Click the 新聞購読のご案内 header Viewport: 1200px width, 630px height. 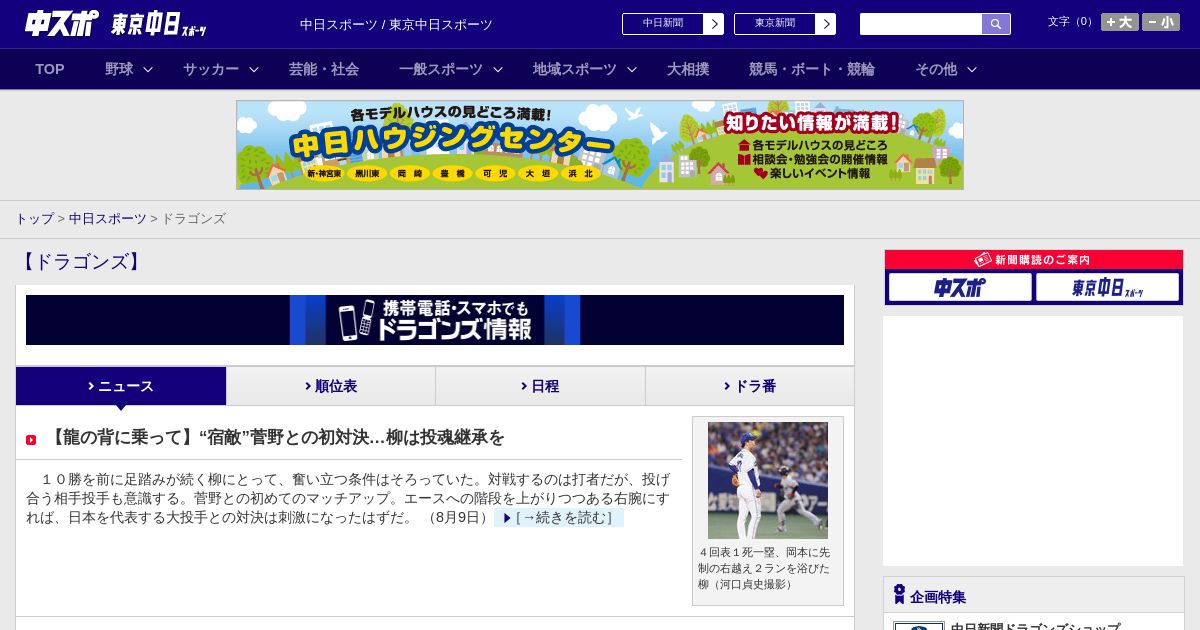click(1034, 260)
